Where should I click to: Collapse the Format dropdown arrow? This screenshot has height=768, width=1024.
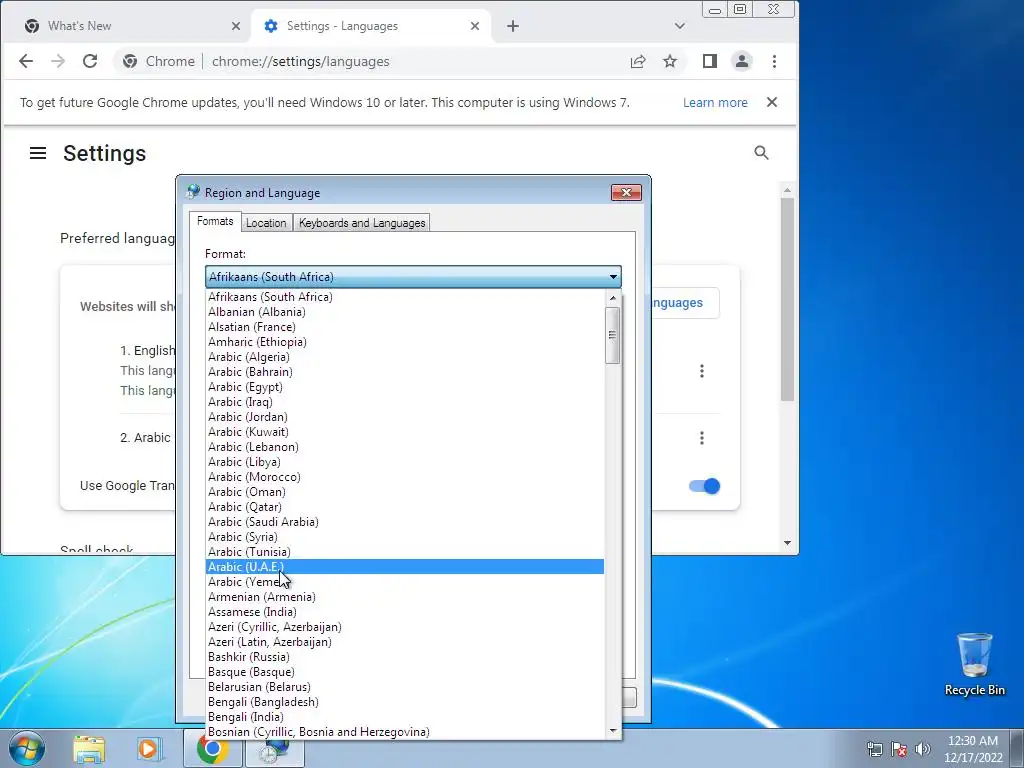[x=613, y=277]
